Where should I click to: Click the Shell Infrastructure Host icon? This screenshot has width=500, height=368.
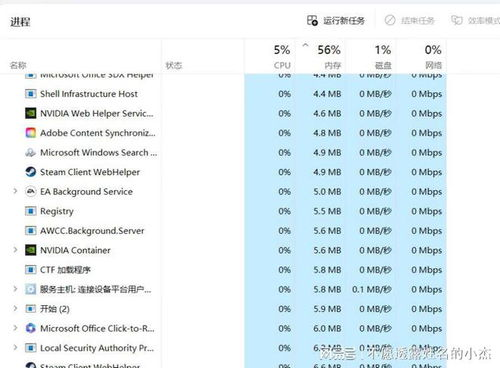tap(31, 94)
